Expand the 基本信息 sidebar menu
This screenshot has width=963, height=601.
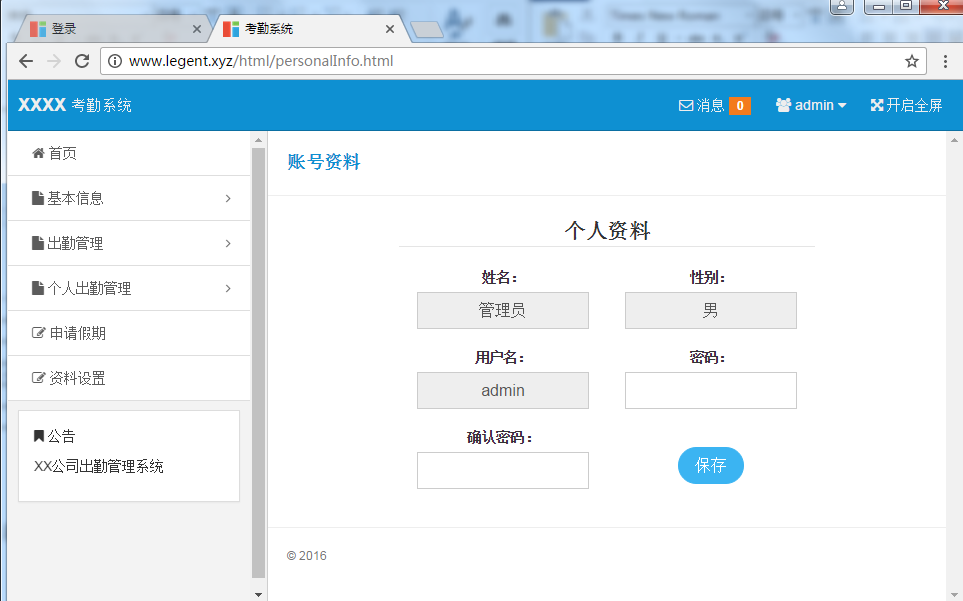click(x=129, y=198)
